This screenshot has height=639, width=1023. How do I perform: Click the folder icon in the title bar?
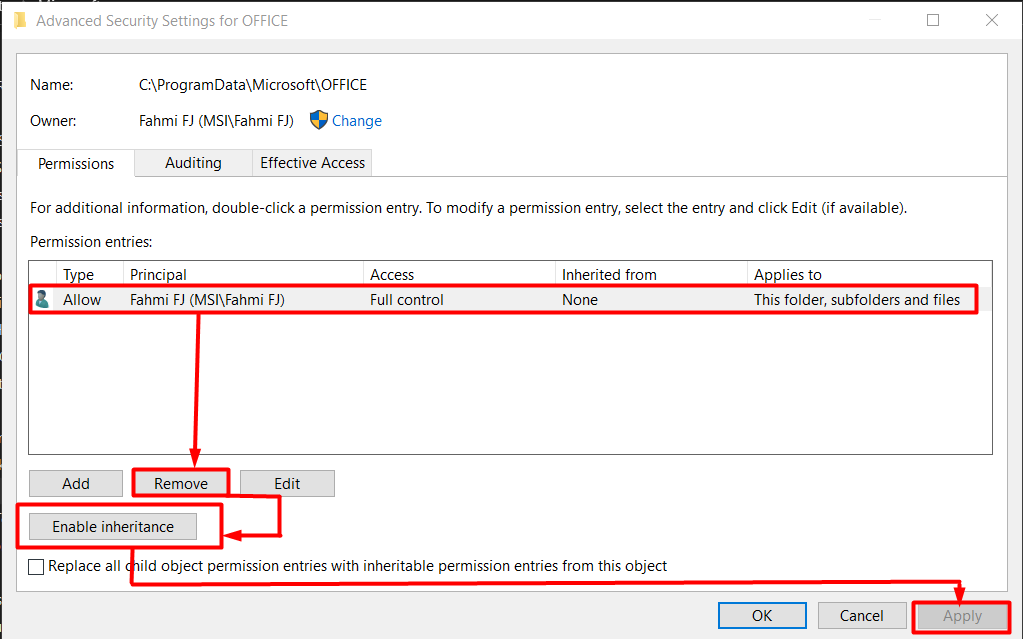[x=19, y=20]
